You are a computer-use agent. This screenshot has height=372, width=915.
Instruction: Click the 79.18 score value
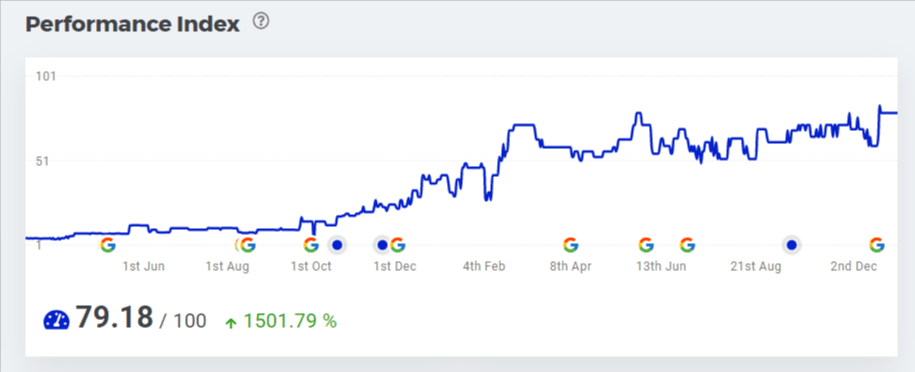coord(114,318)
